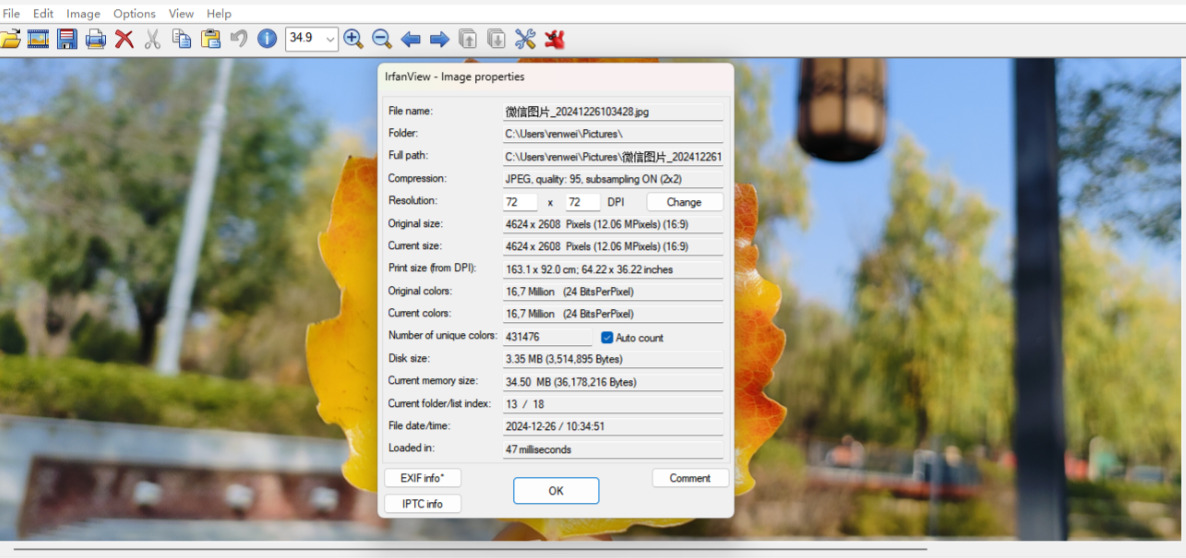Save image with the floppy disk icon
1186x558 pixels.
pyautogui.click(x=67, y=39)
